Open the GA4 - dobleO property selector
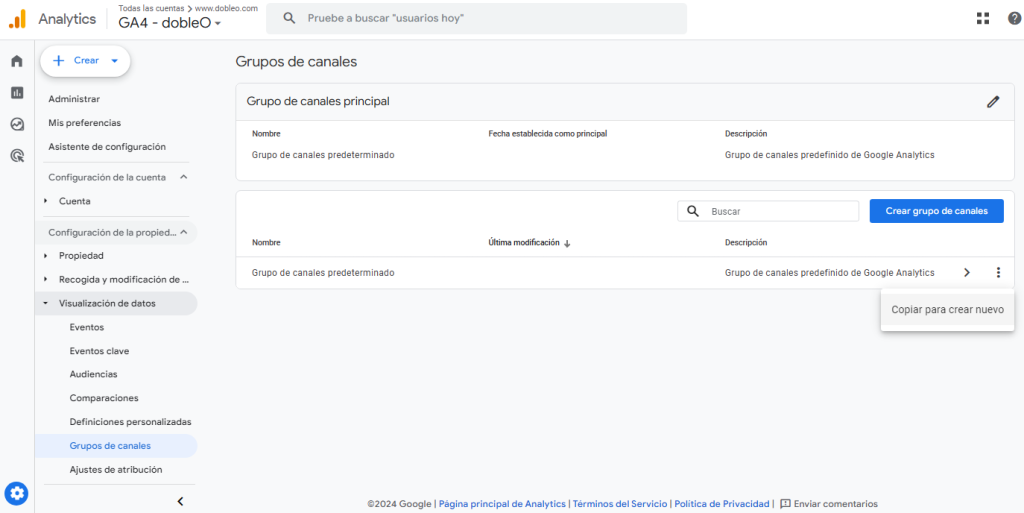The height and width of the screenshot is (513, 1024). [169, 23]
